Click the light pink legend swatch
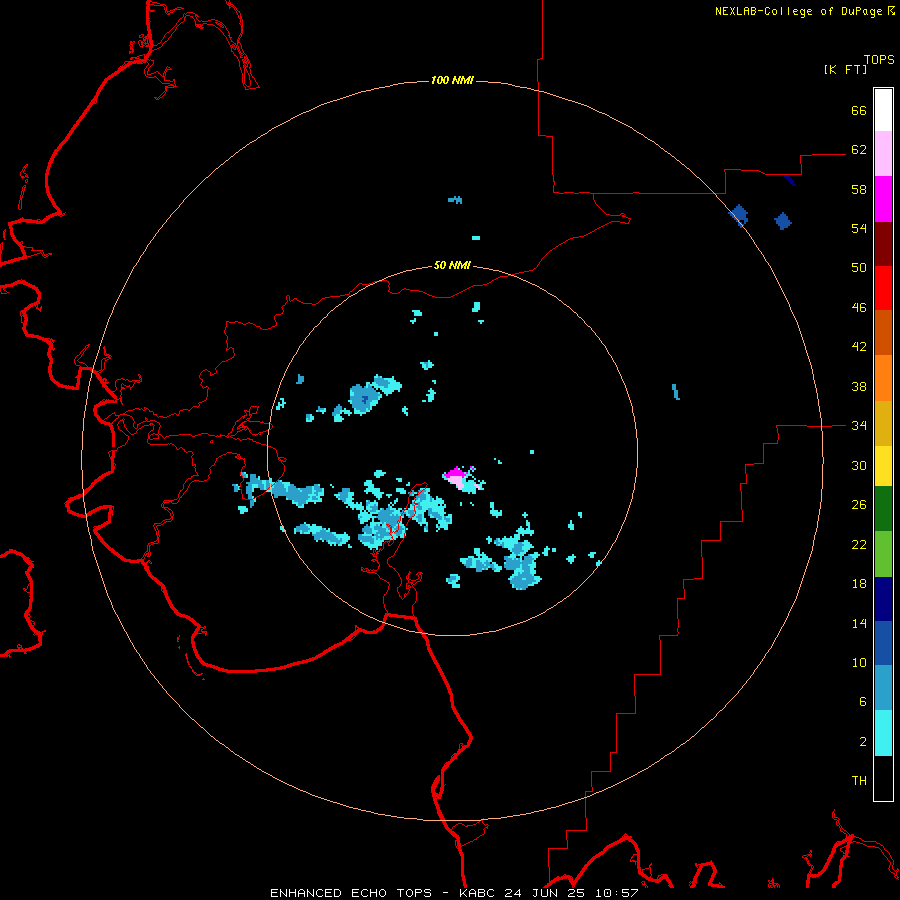This screenshot has height=900, width=900. point(883,154)
